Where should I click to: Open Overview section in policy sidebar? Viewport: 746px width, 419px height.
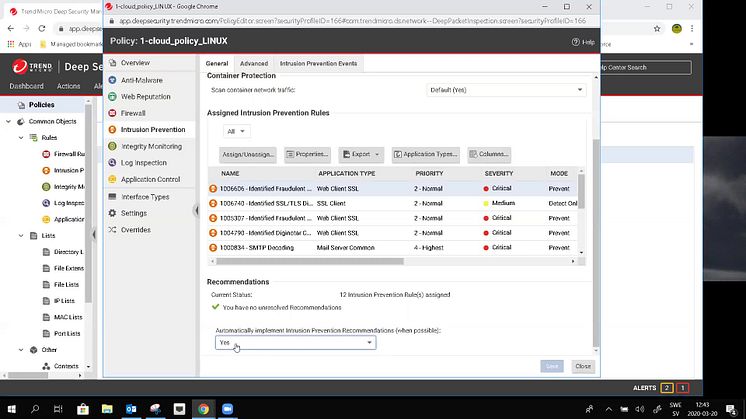coord(135,63)
